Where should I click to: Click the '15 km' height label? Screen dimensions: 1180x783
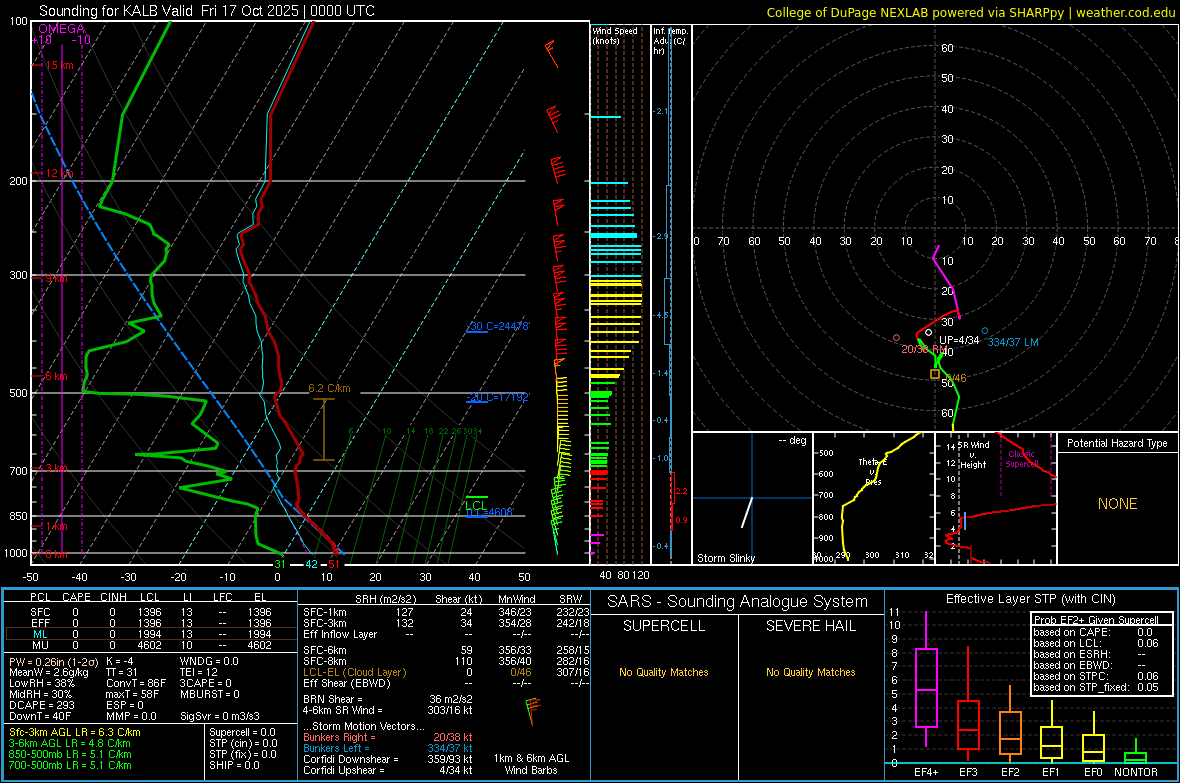(59, 66)
